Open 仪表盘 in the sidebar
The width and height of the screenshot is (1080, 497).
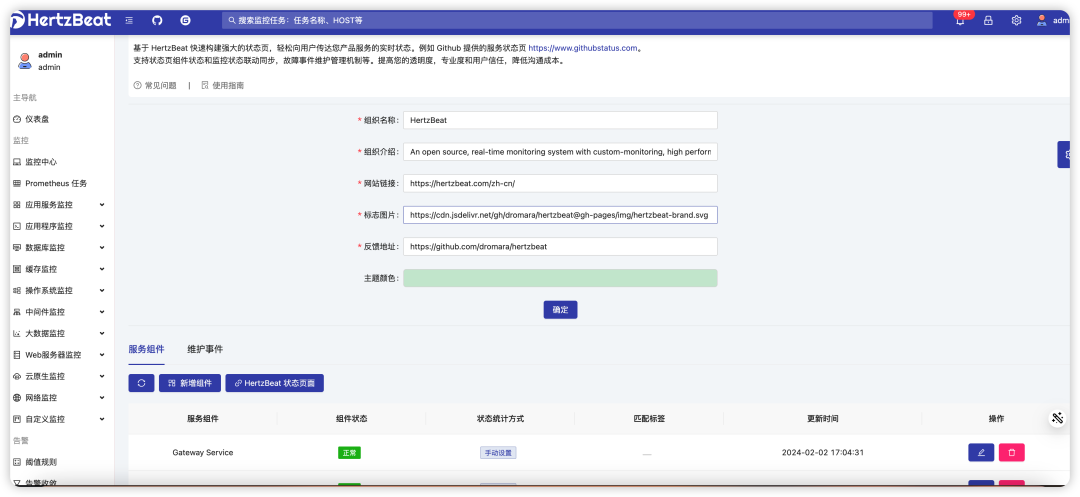37,119
